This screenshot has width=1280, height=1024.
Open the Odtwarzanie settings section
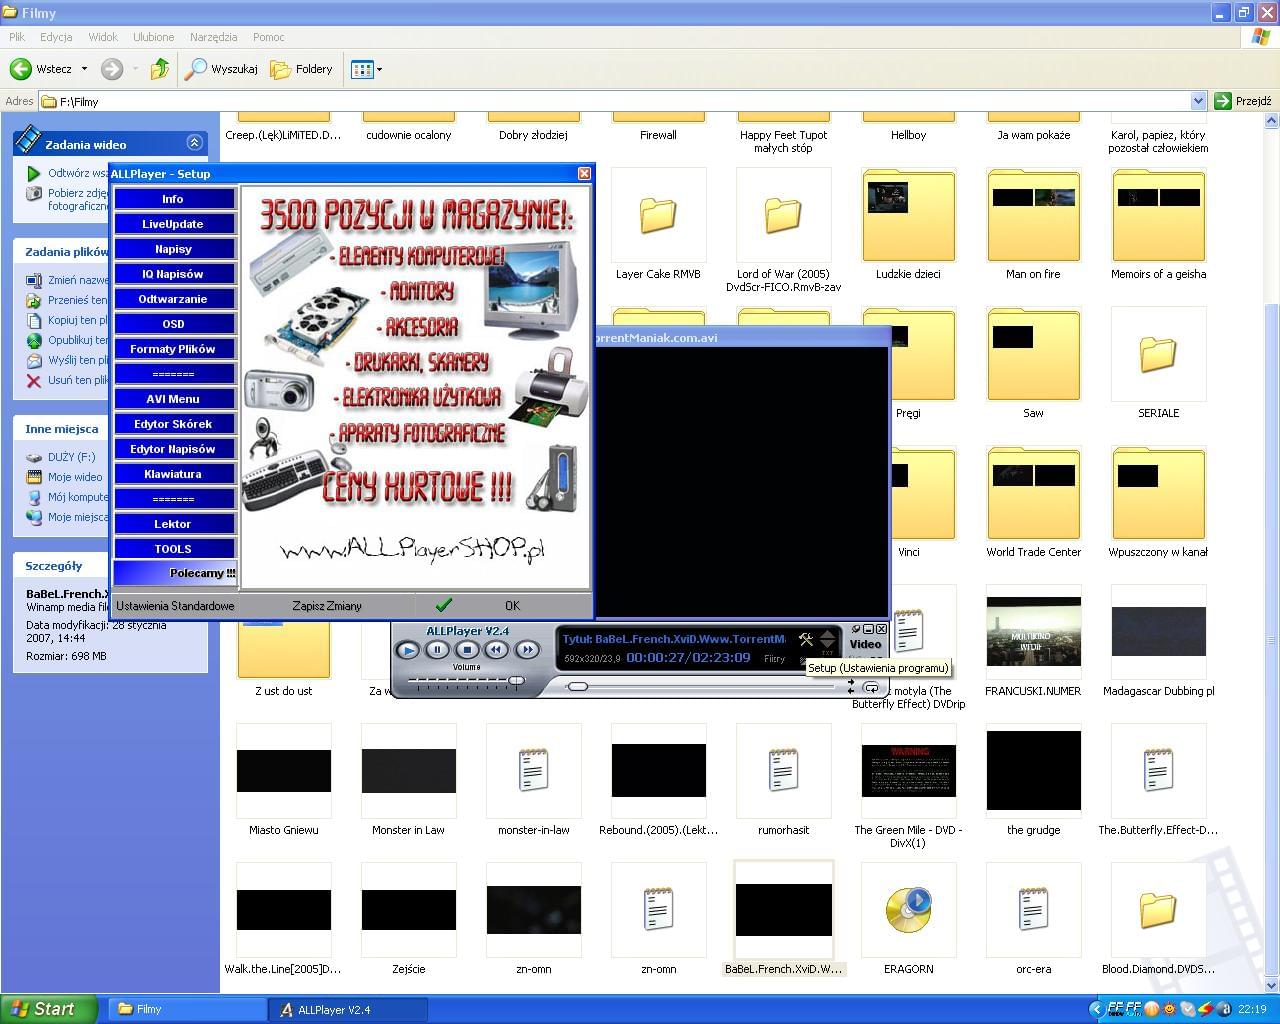coord(173,299)
